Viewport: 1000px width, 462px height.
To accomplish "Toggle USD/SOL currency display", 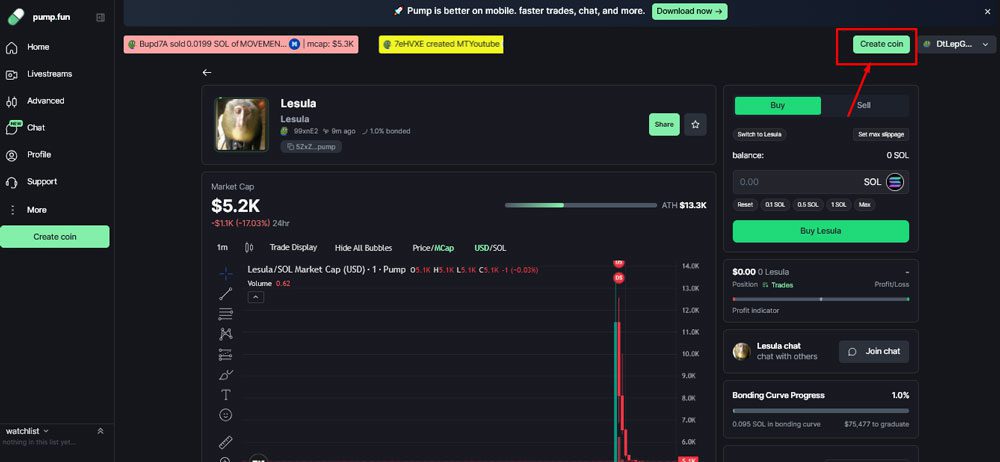I will point(490,247).
